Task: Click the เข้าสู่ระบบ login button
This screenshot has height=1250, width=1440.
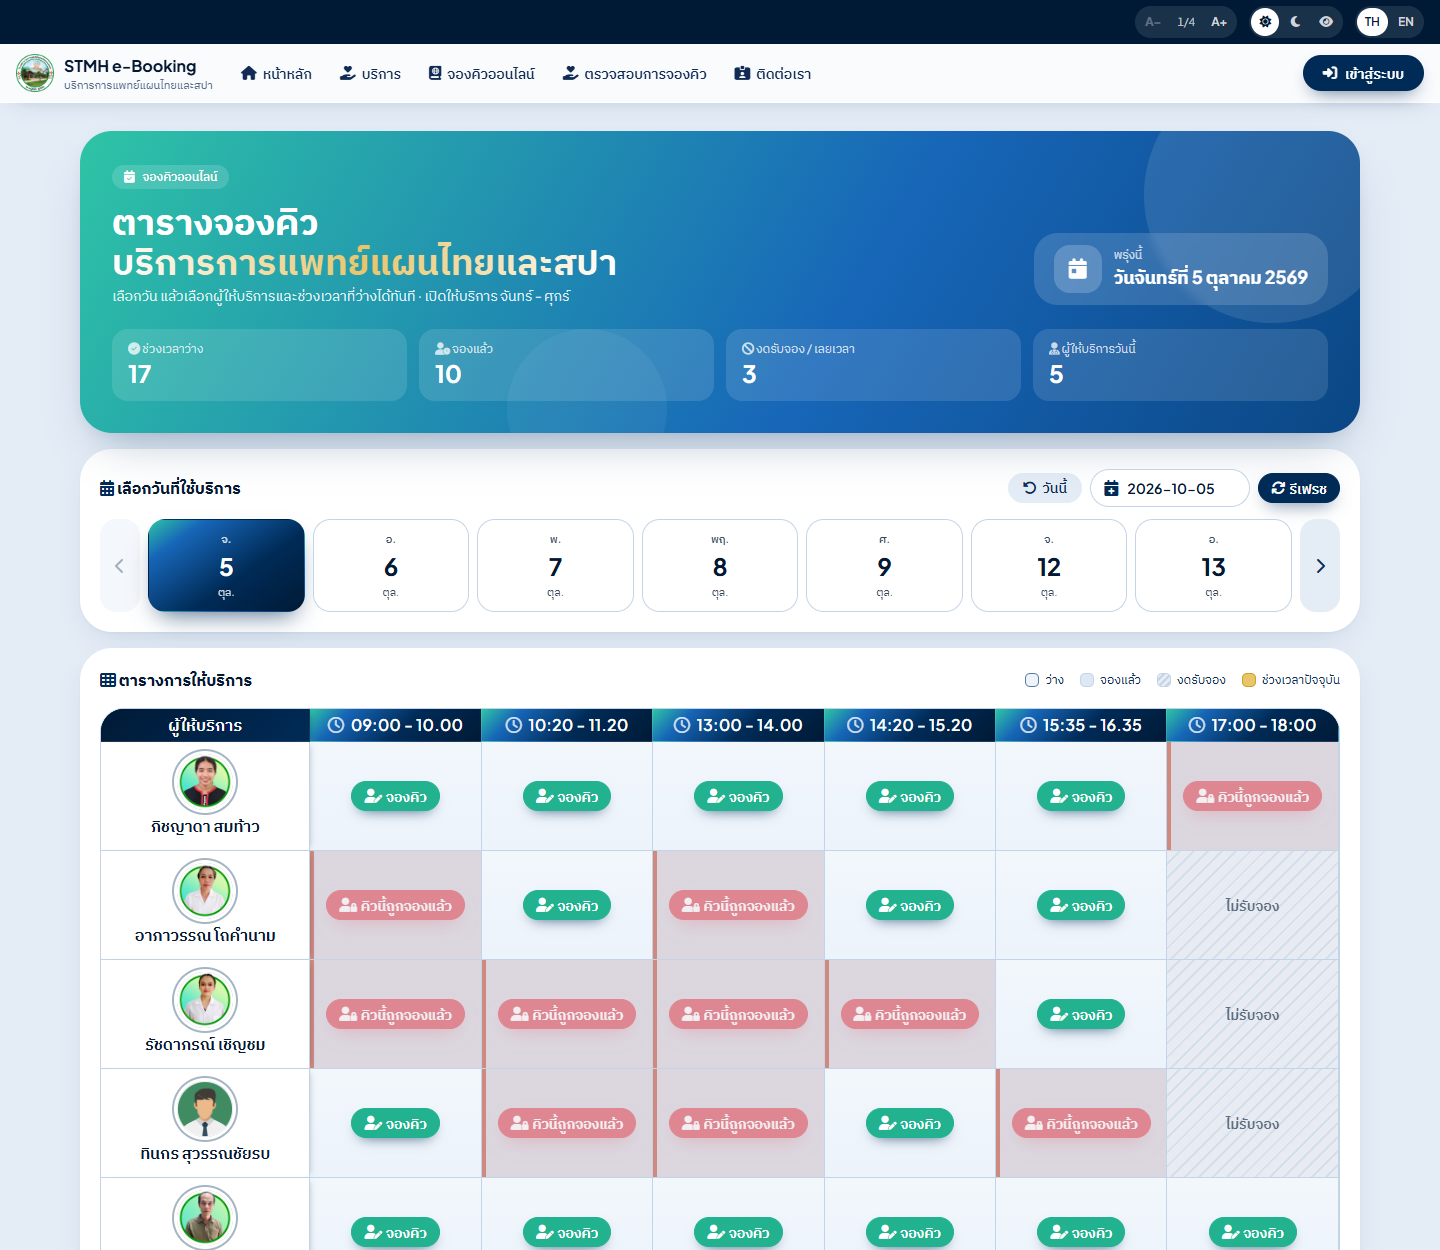Action: 1363,73
